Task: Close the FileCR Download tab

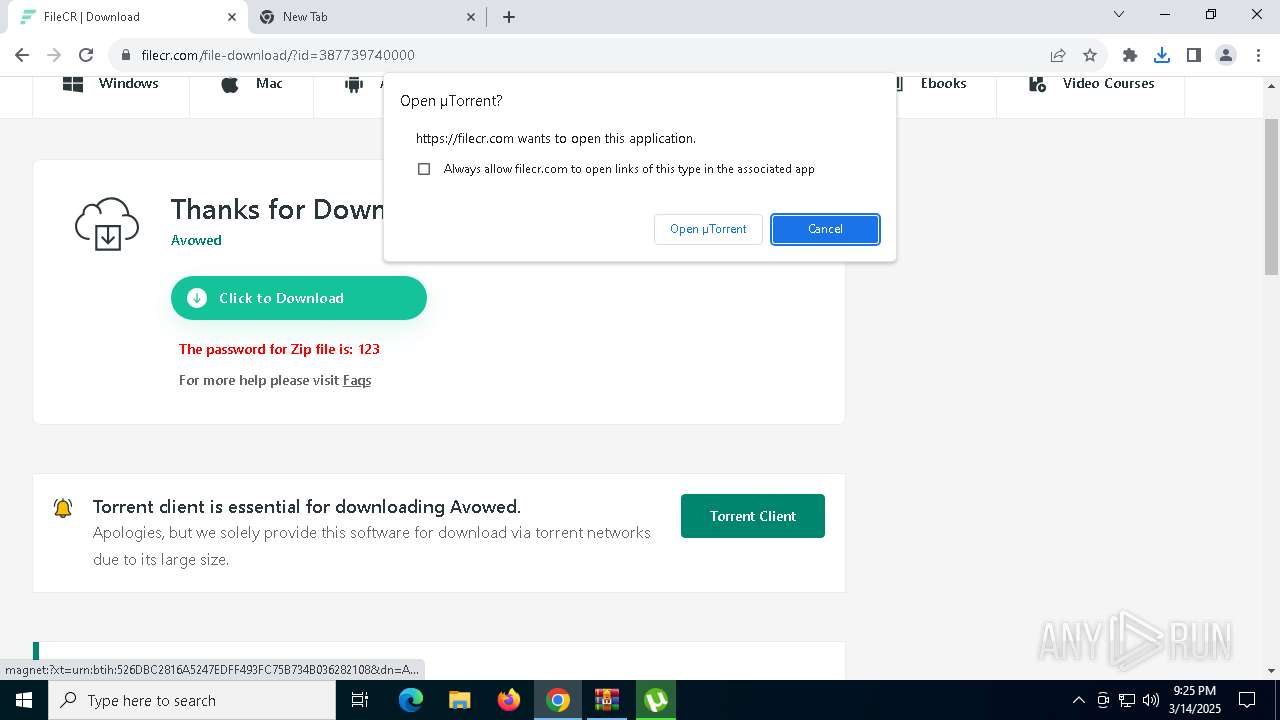Action: [x=232, y=16]
